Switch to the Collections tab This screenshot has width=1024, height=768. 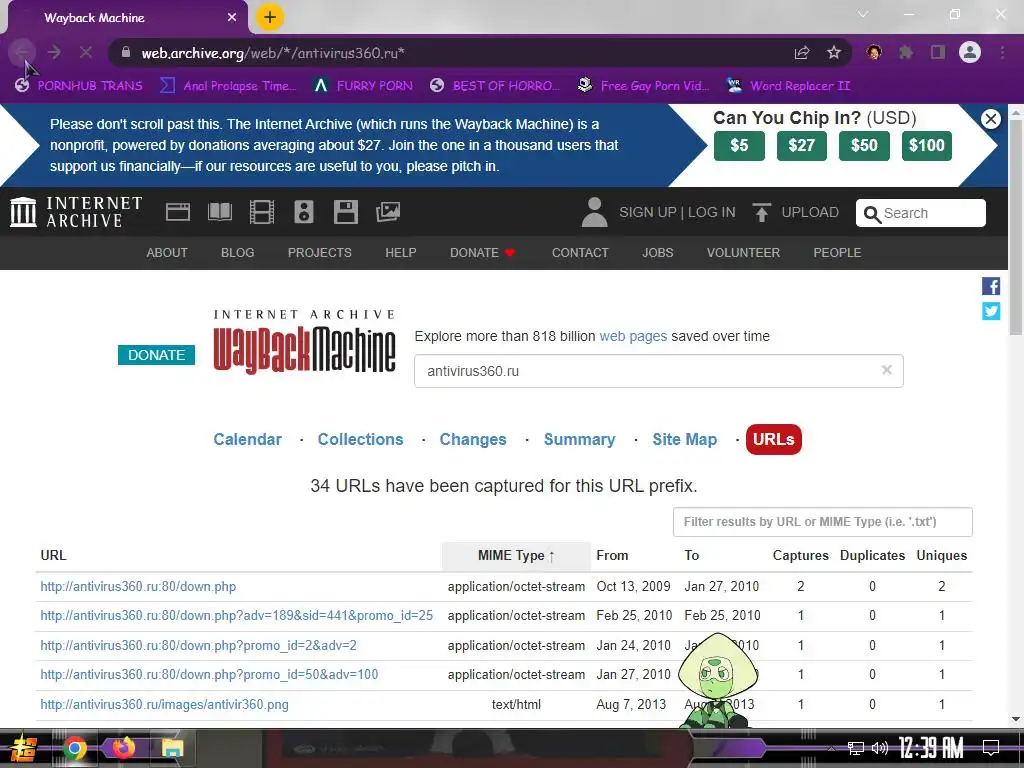click(x=360, y=440)
